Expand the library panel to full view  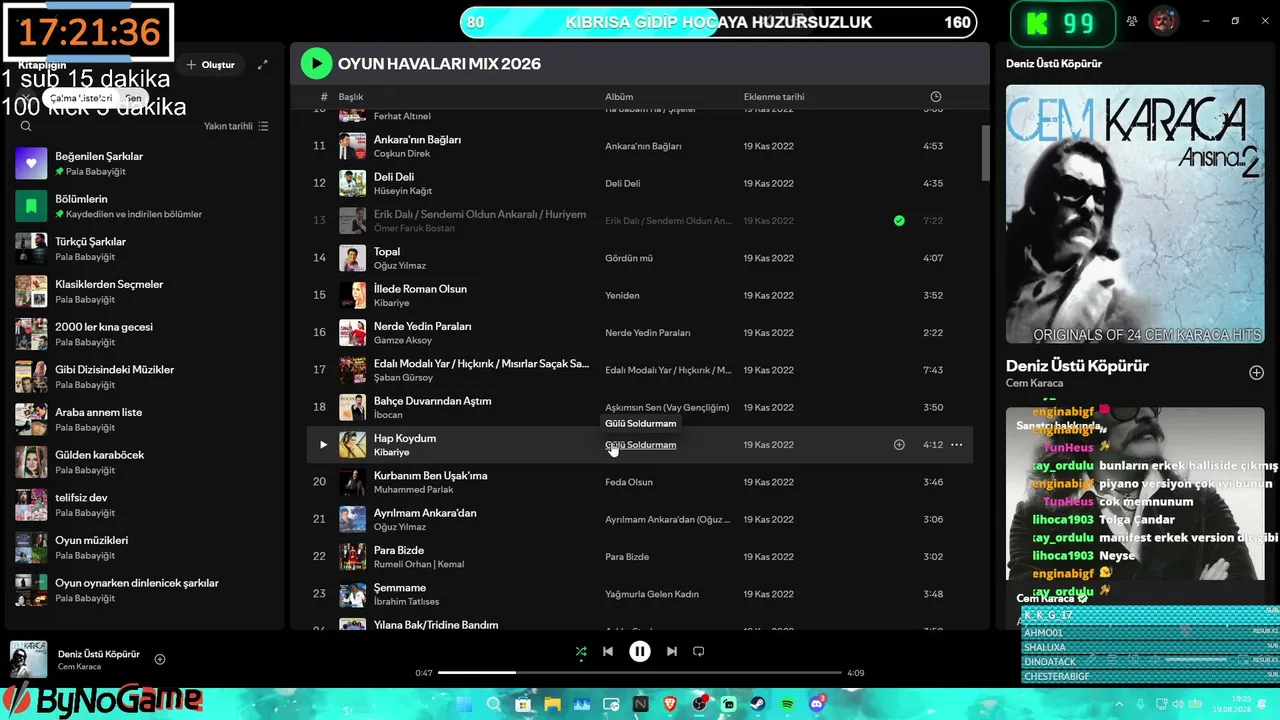(x=263, y=65)
